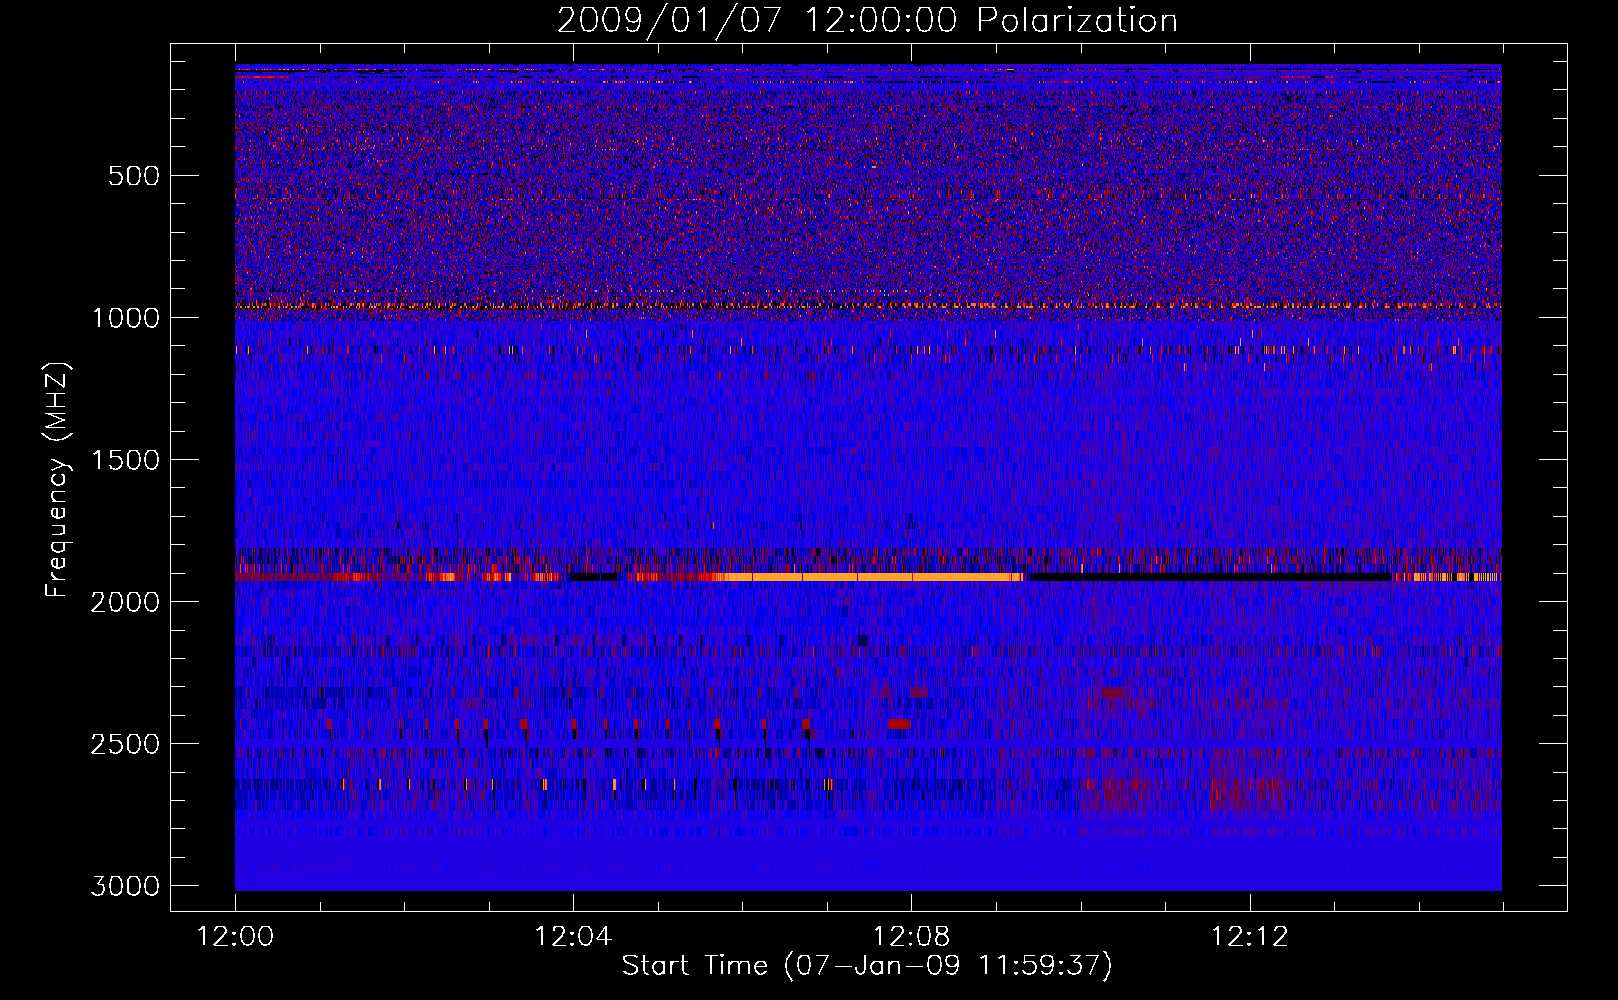Image resolution: width=1618 pixels, height=1000 pixels.
Task: Click the 500 frequency tick label
Action: tap(134, 176)
